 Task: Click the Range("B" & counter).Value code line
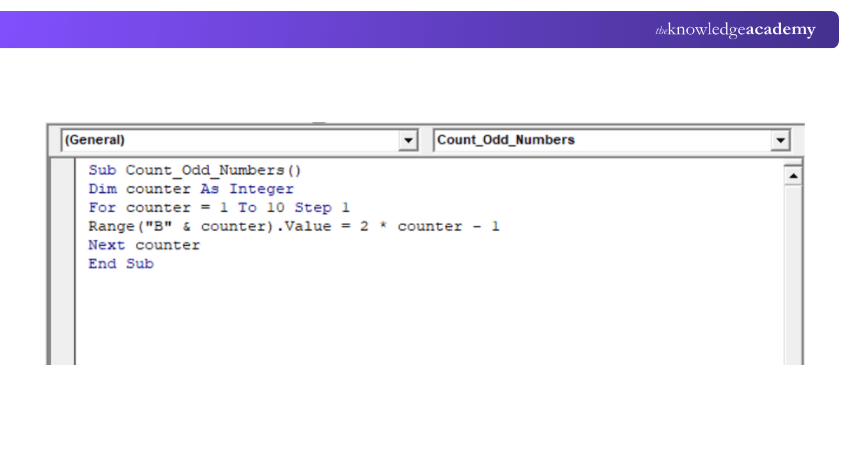294,226
